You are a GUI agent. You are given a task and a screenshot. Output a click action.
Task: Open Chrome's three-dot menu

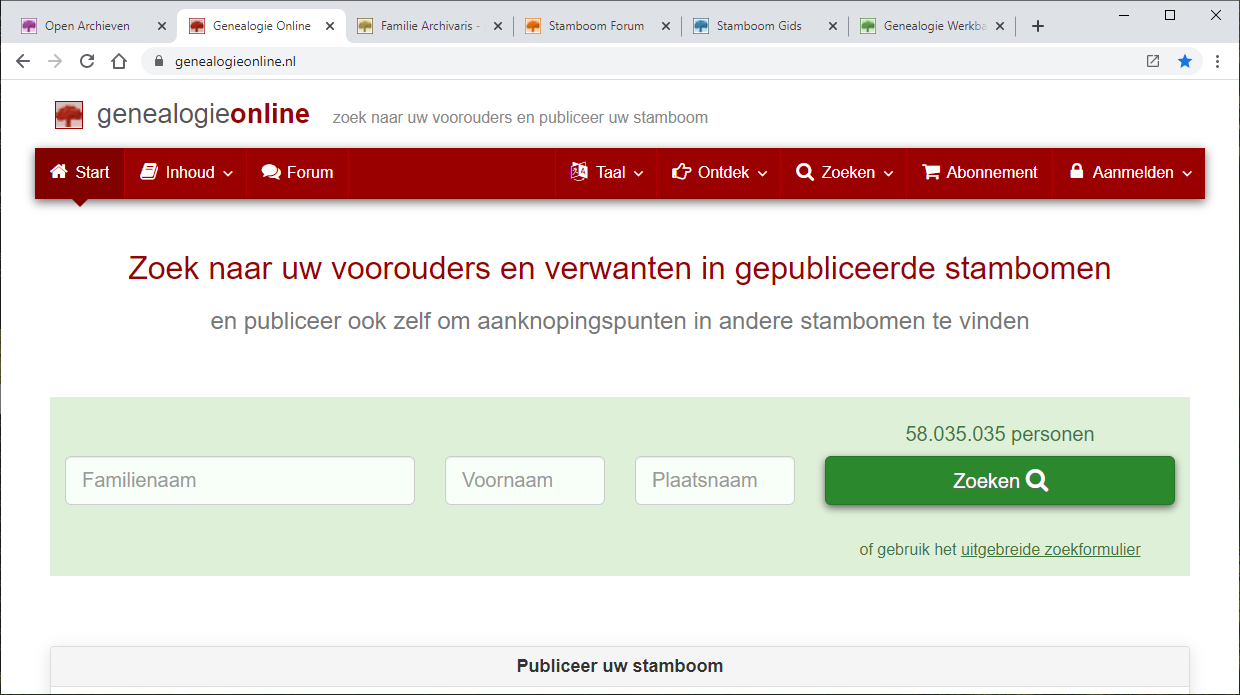coord(1217,61)
